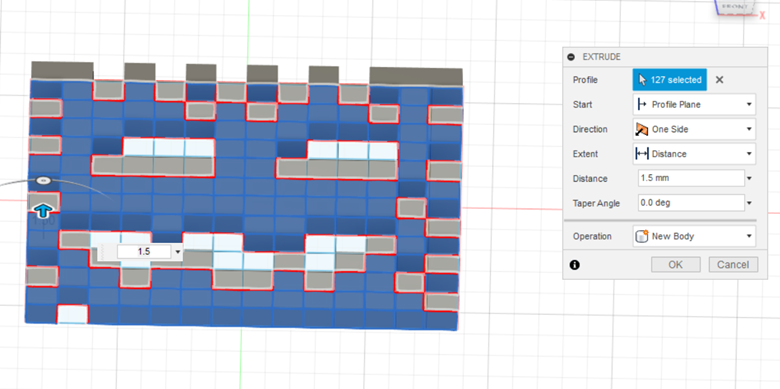Click the One Side direction icon

(x=642, y=129)
